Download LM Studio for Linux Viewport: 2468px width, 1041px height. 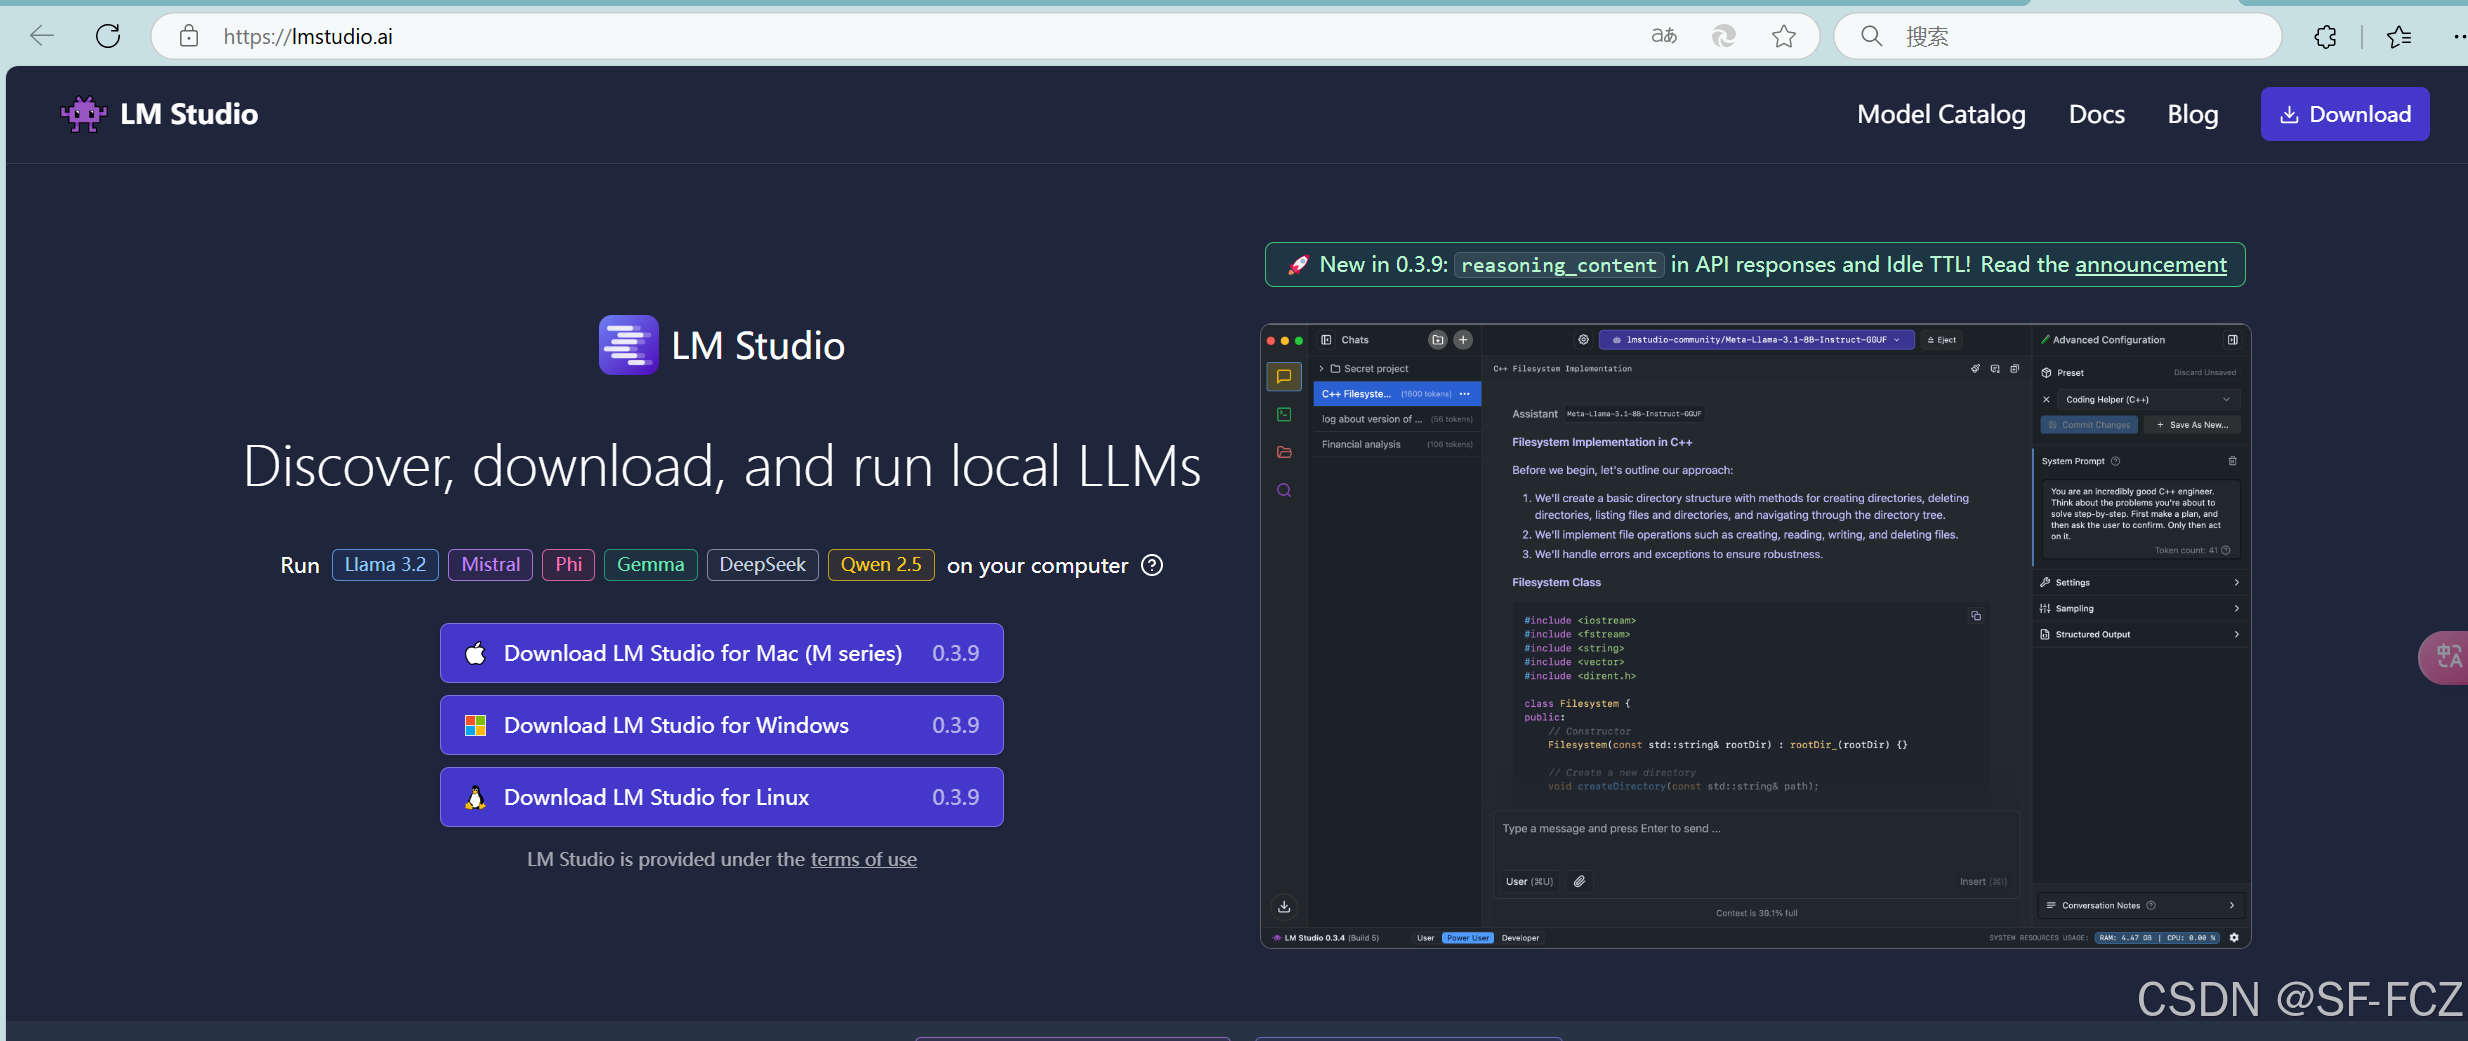[x=721, y=797]
